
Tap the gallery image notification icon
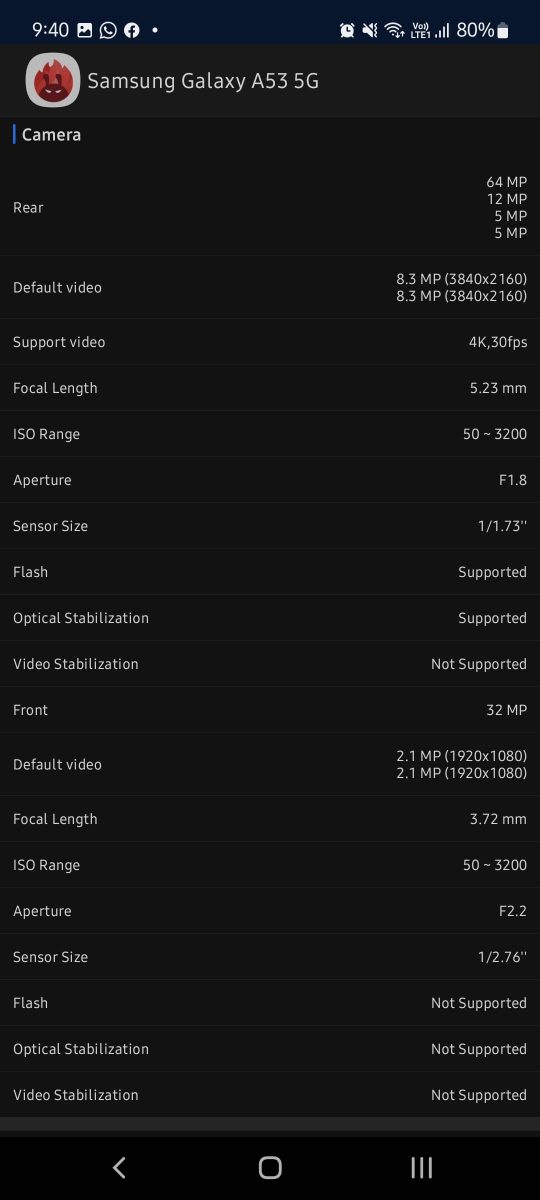tap(85, 30)
